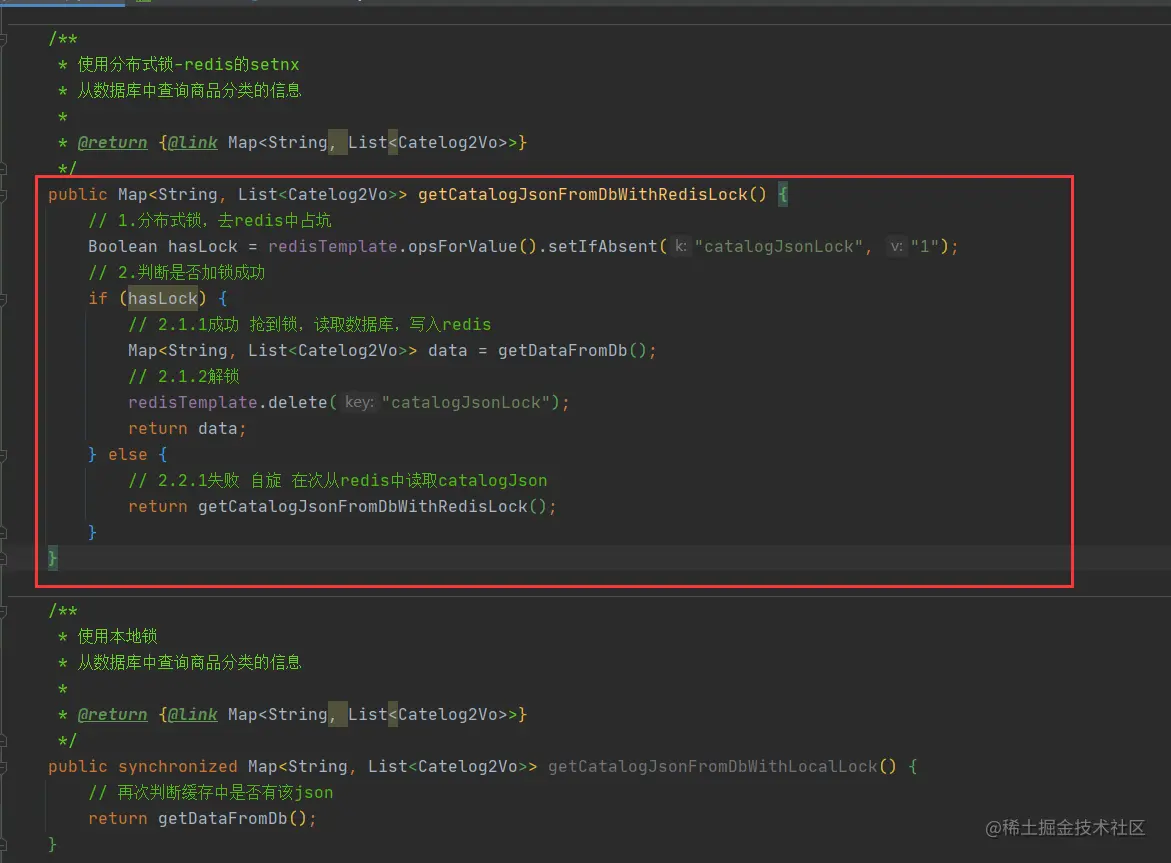This screenshot has height=863, width=1171.
Task: Click comment // 2.1.1成功 抢到锁
Action: pos(213,325)
